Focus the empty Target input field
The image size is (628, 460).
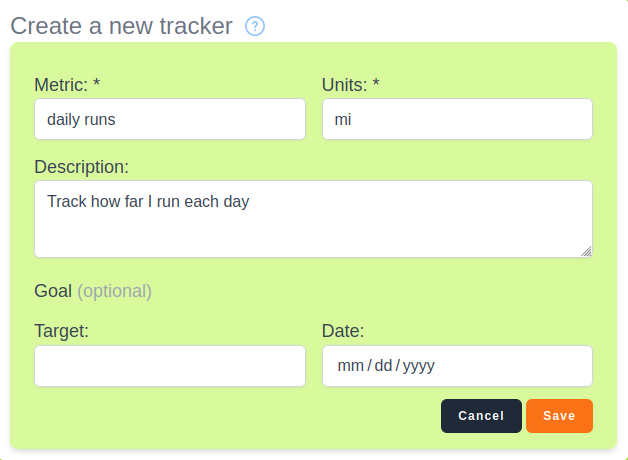coord(169,366)
